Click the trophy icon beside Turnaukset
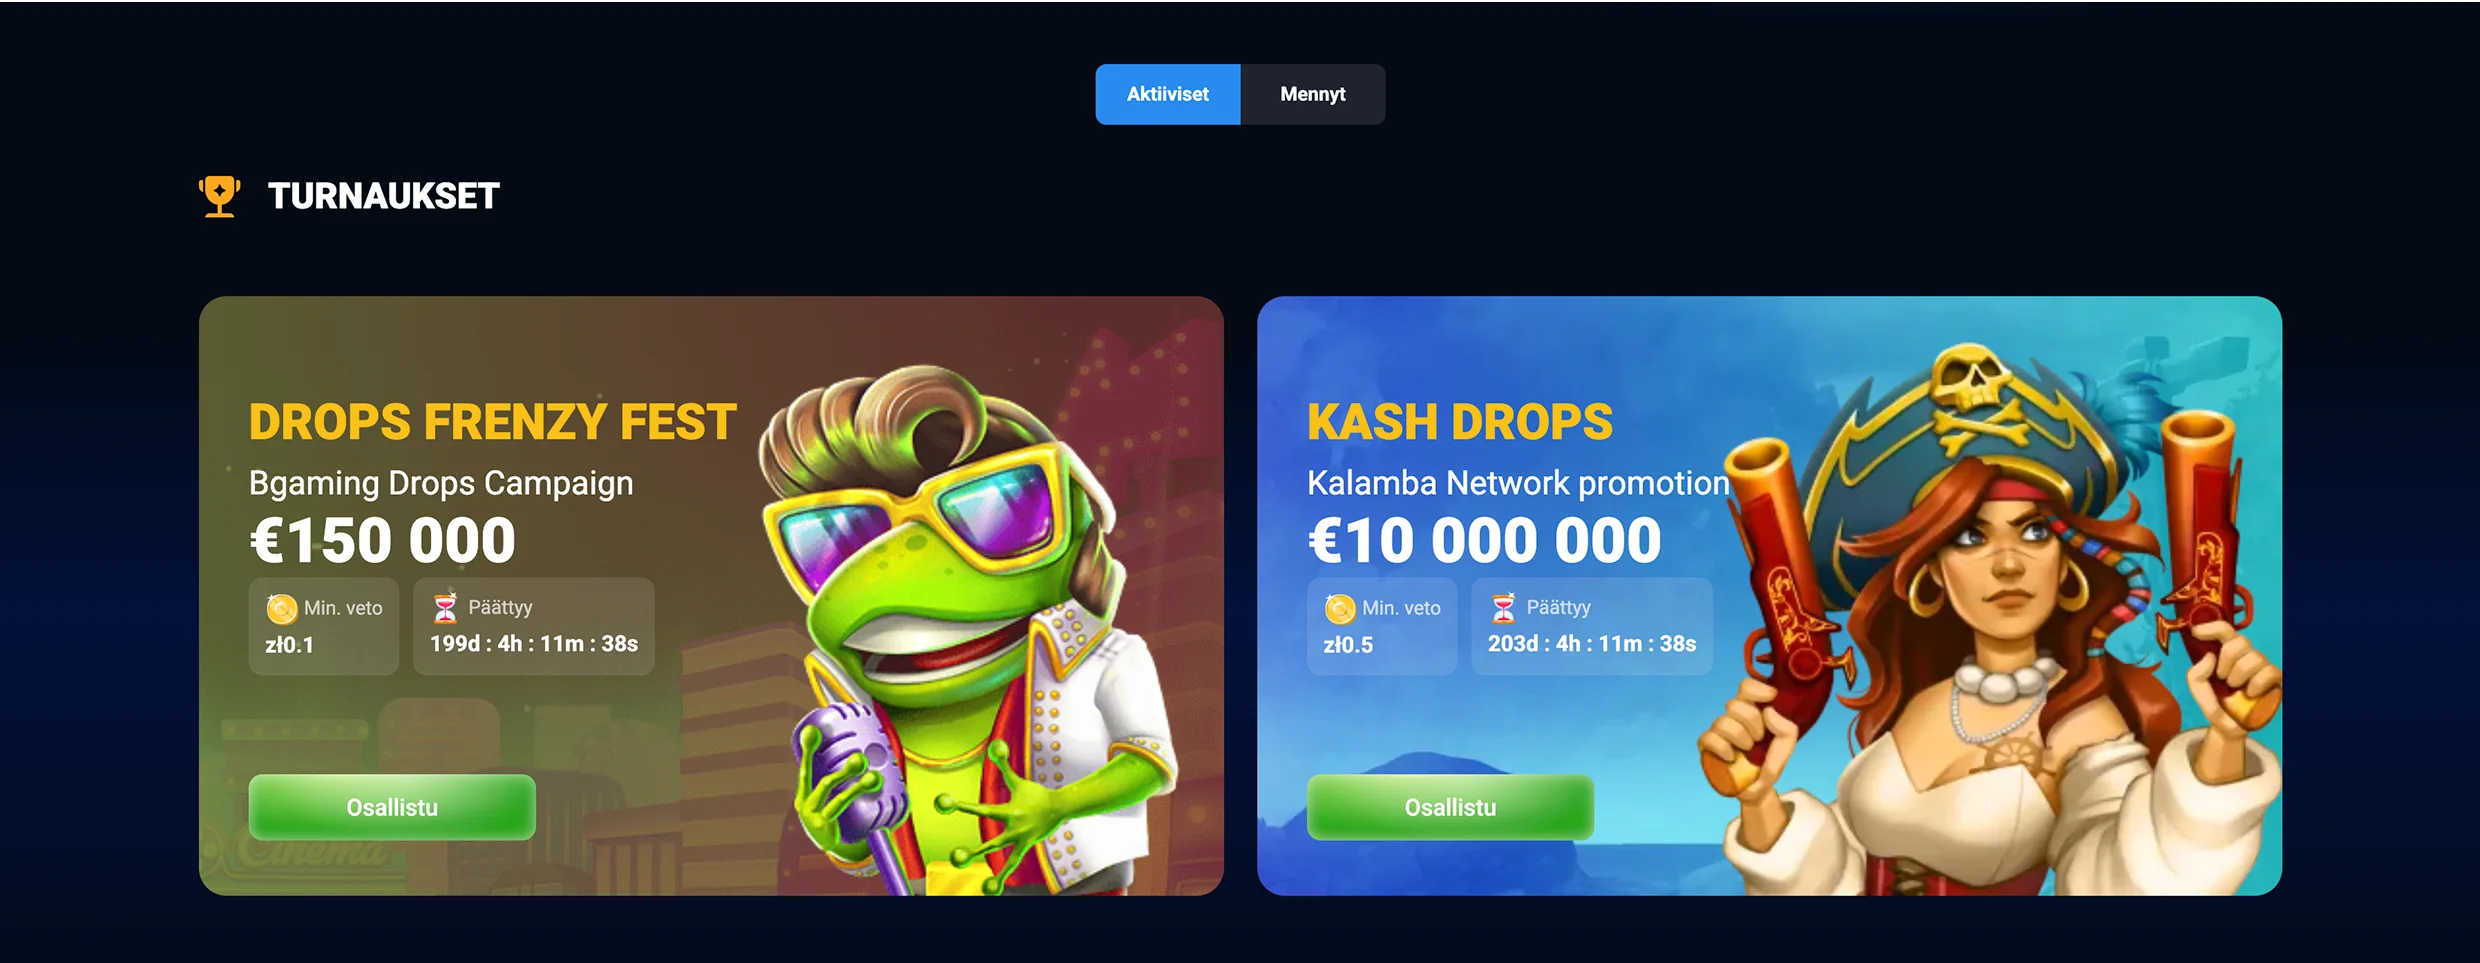The height and width of the screenshot is (963, 2480). point(219,196)
